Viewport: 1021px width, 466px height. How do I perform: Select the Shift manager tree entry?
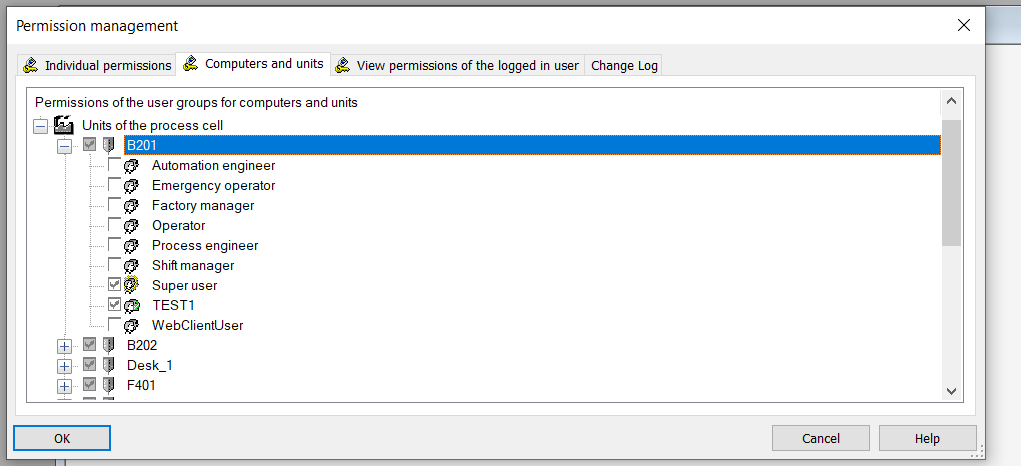193,266
